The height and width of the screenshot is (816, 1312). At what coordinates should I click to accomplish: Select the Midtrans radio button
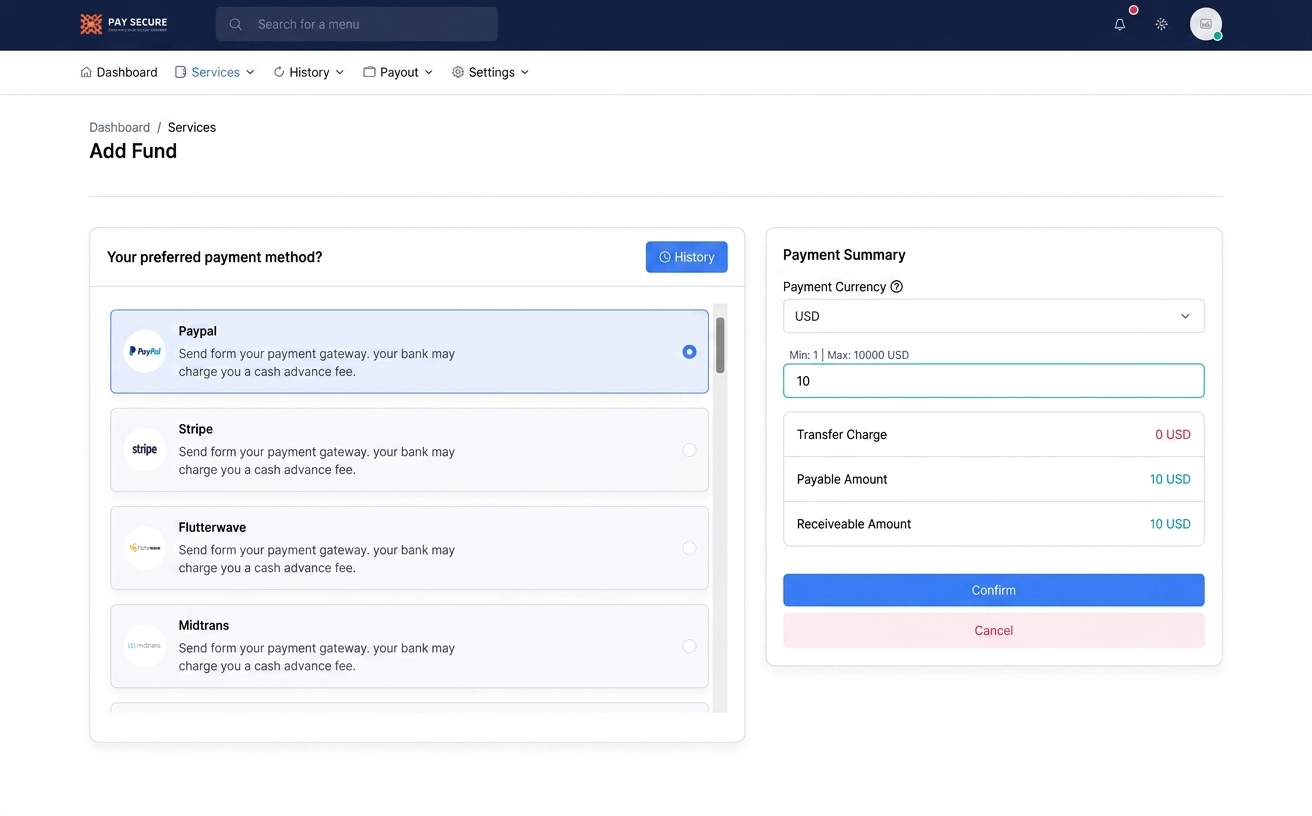coord(689,645)
